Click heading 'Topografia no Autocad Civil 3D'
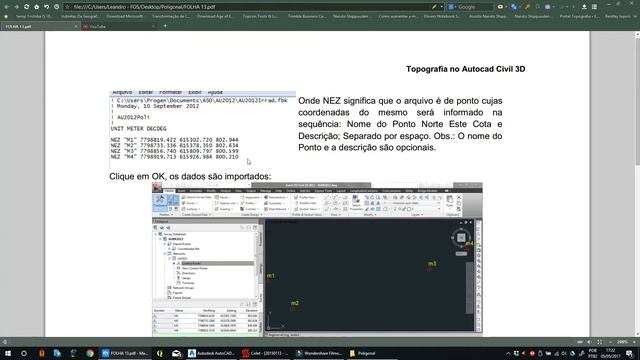Viewport: 640px width, 360px height. pos(465,69)
